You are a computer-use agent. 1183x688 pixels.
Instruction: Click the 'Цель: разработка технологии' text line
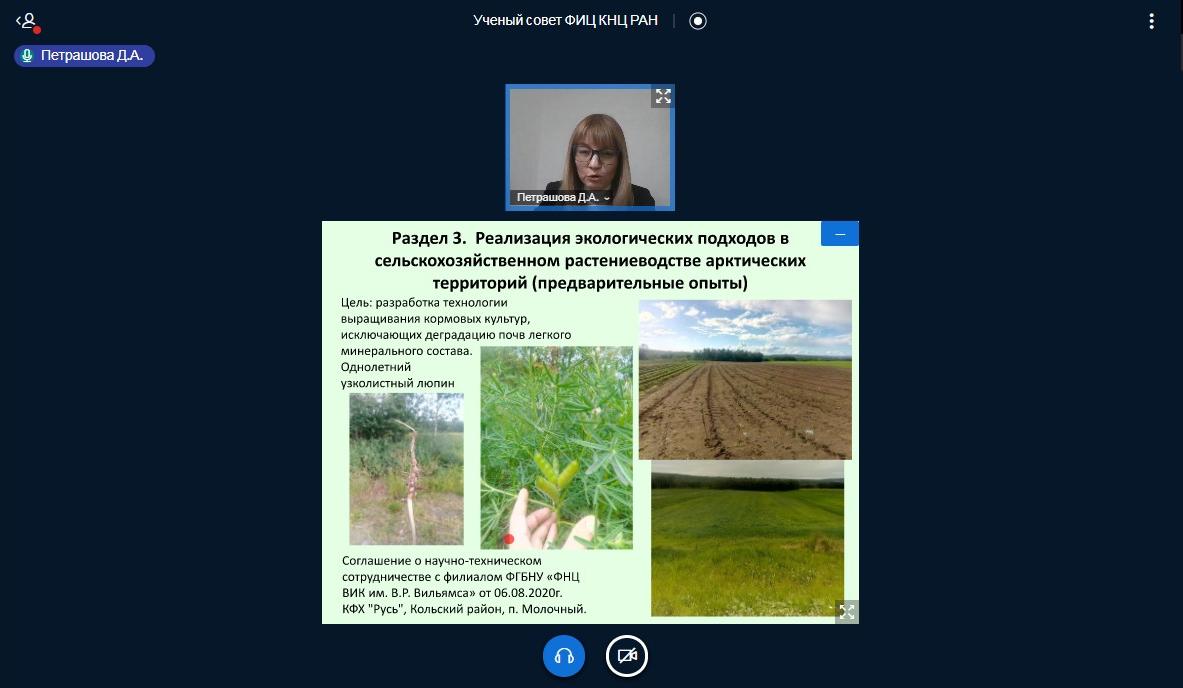[424, 303]
